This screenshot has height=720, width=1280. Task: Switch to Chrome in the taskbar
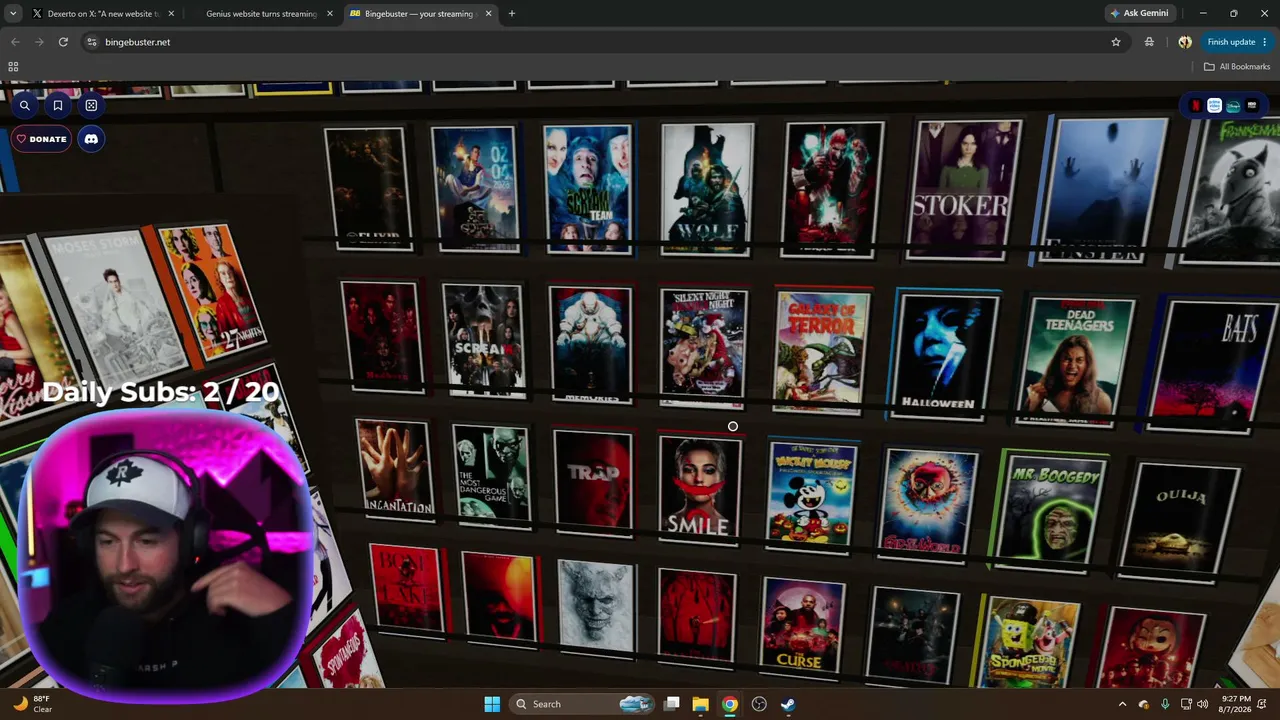tap(730, 704)
